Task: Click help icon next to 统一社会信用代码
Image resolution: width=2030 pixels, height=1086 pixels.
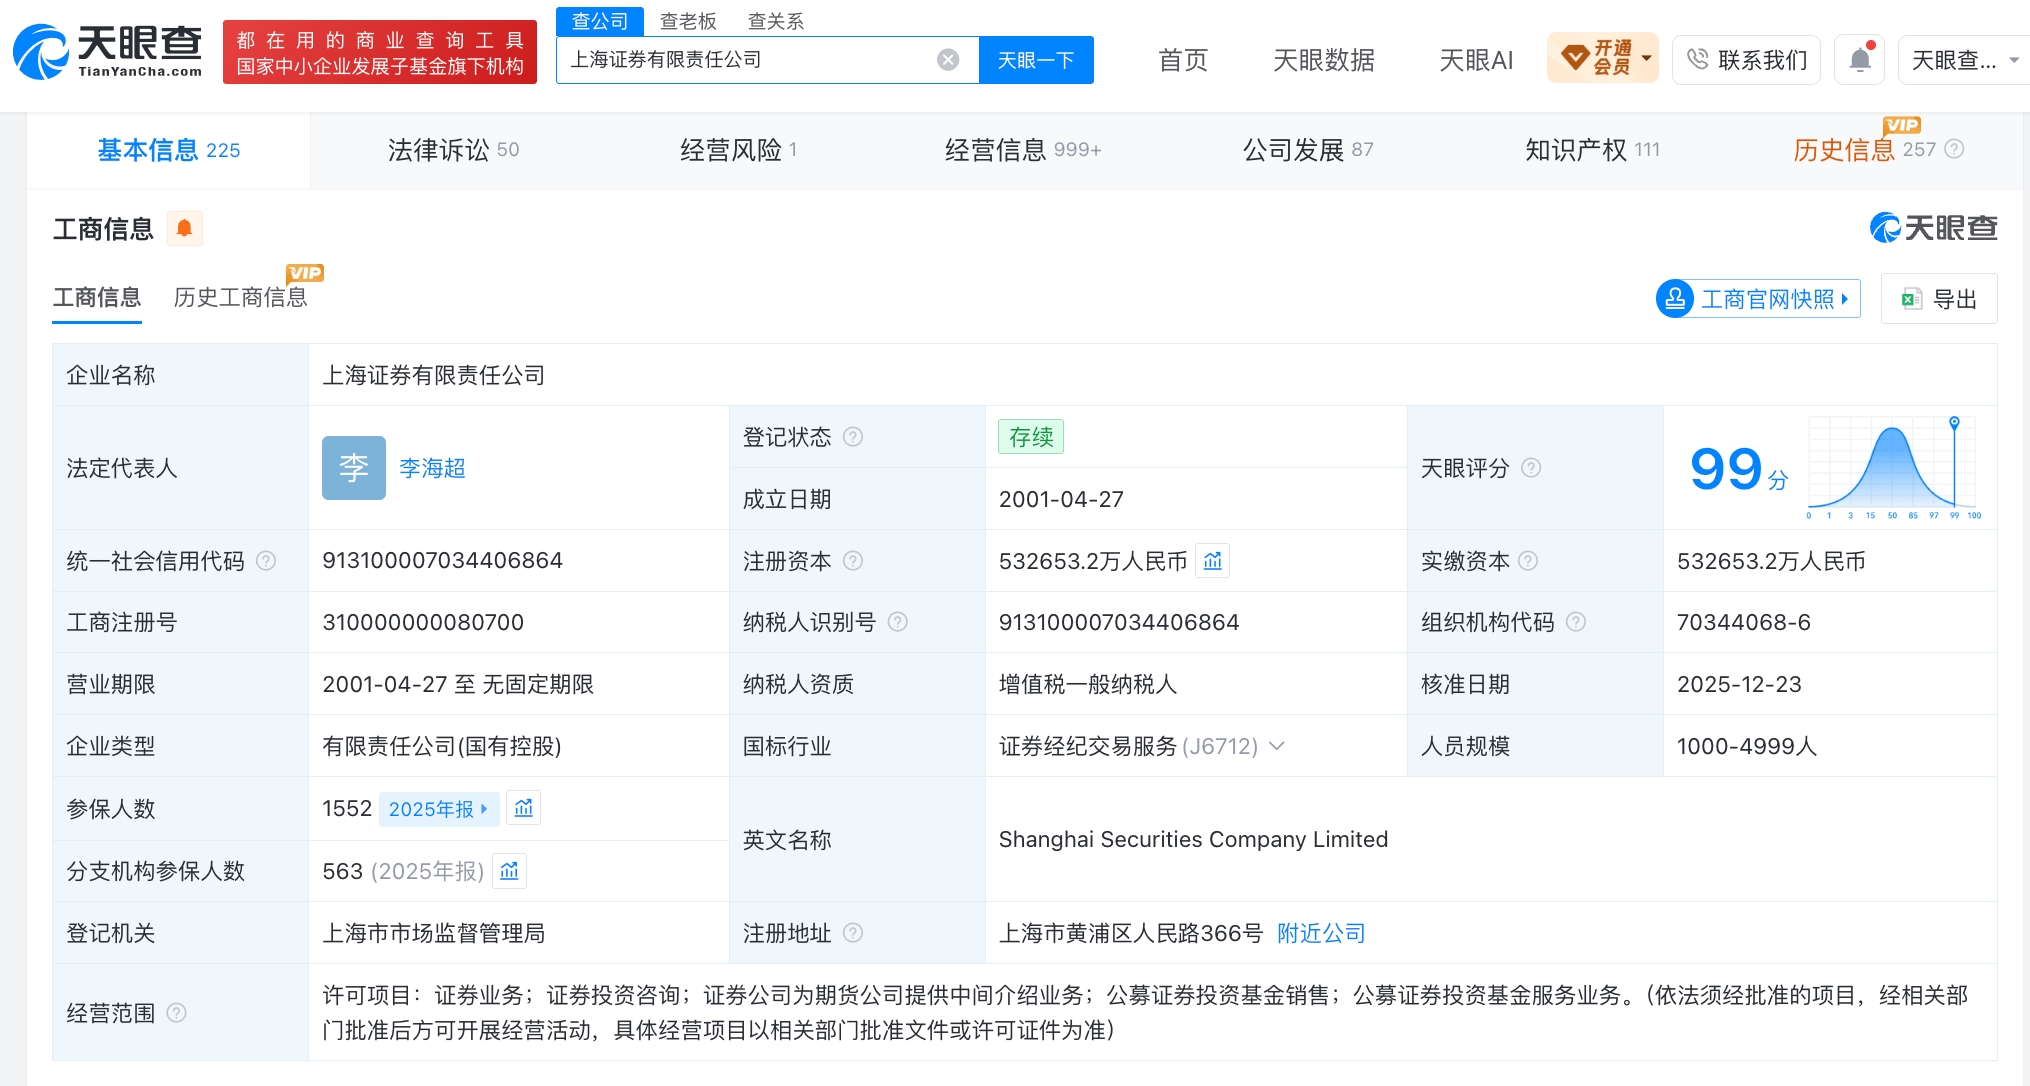Action: coord(266,561)
